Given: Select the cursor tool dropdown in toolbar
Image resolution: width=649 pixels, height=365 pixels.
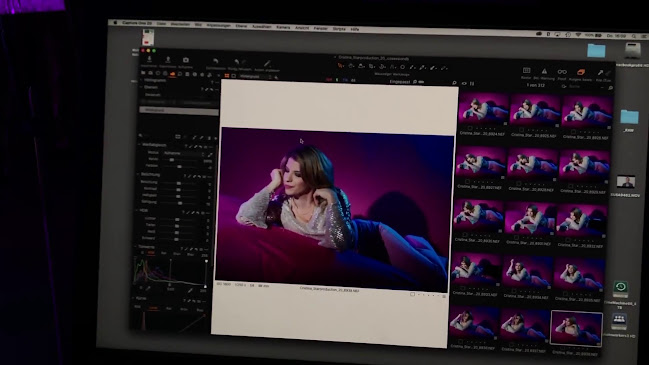Looking at the screenshot, I should 341,66.
